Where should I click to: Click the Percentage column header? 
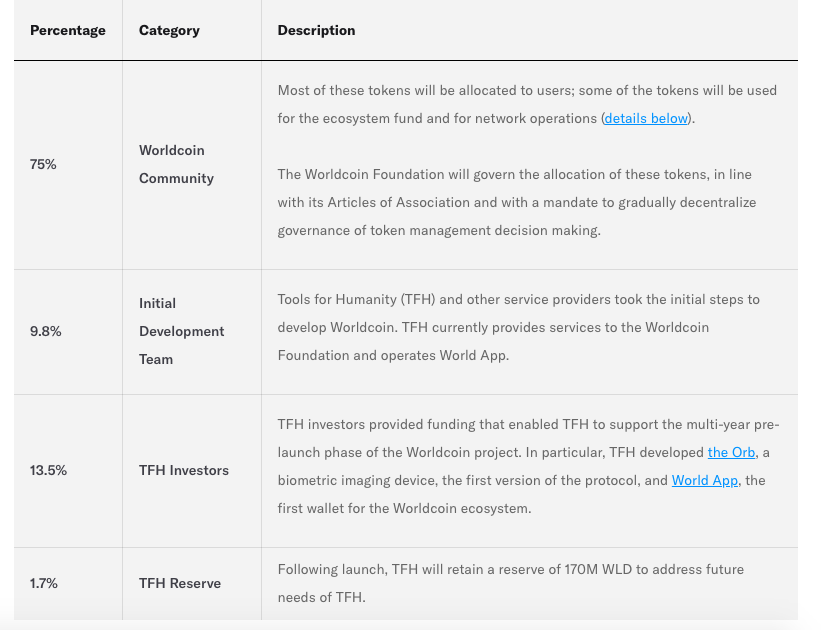pyautogui.click(x=68, y=30)
